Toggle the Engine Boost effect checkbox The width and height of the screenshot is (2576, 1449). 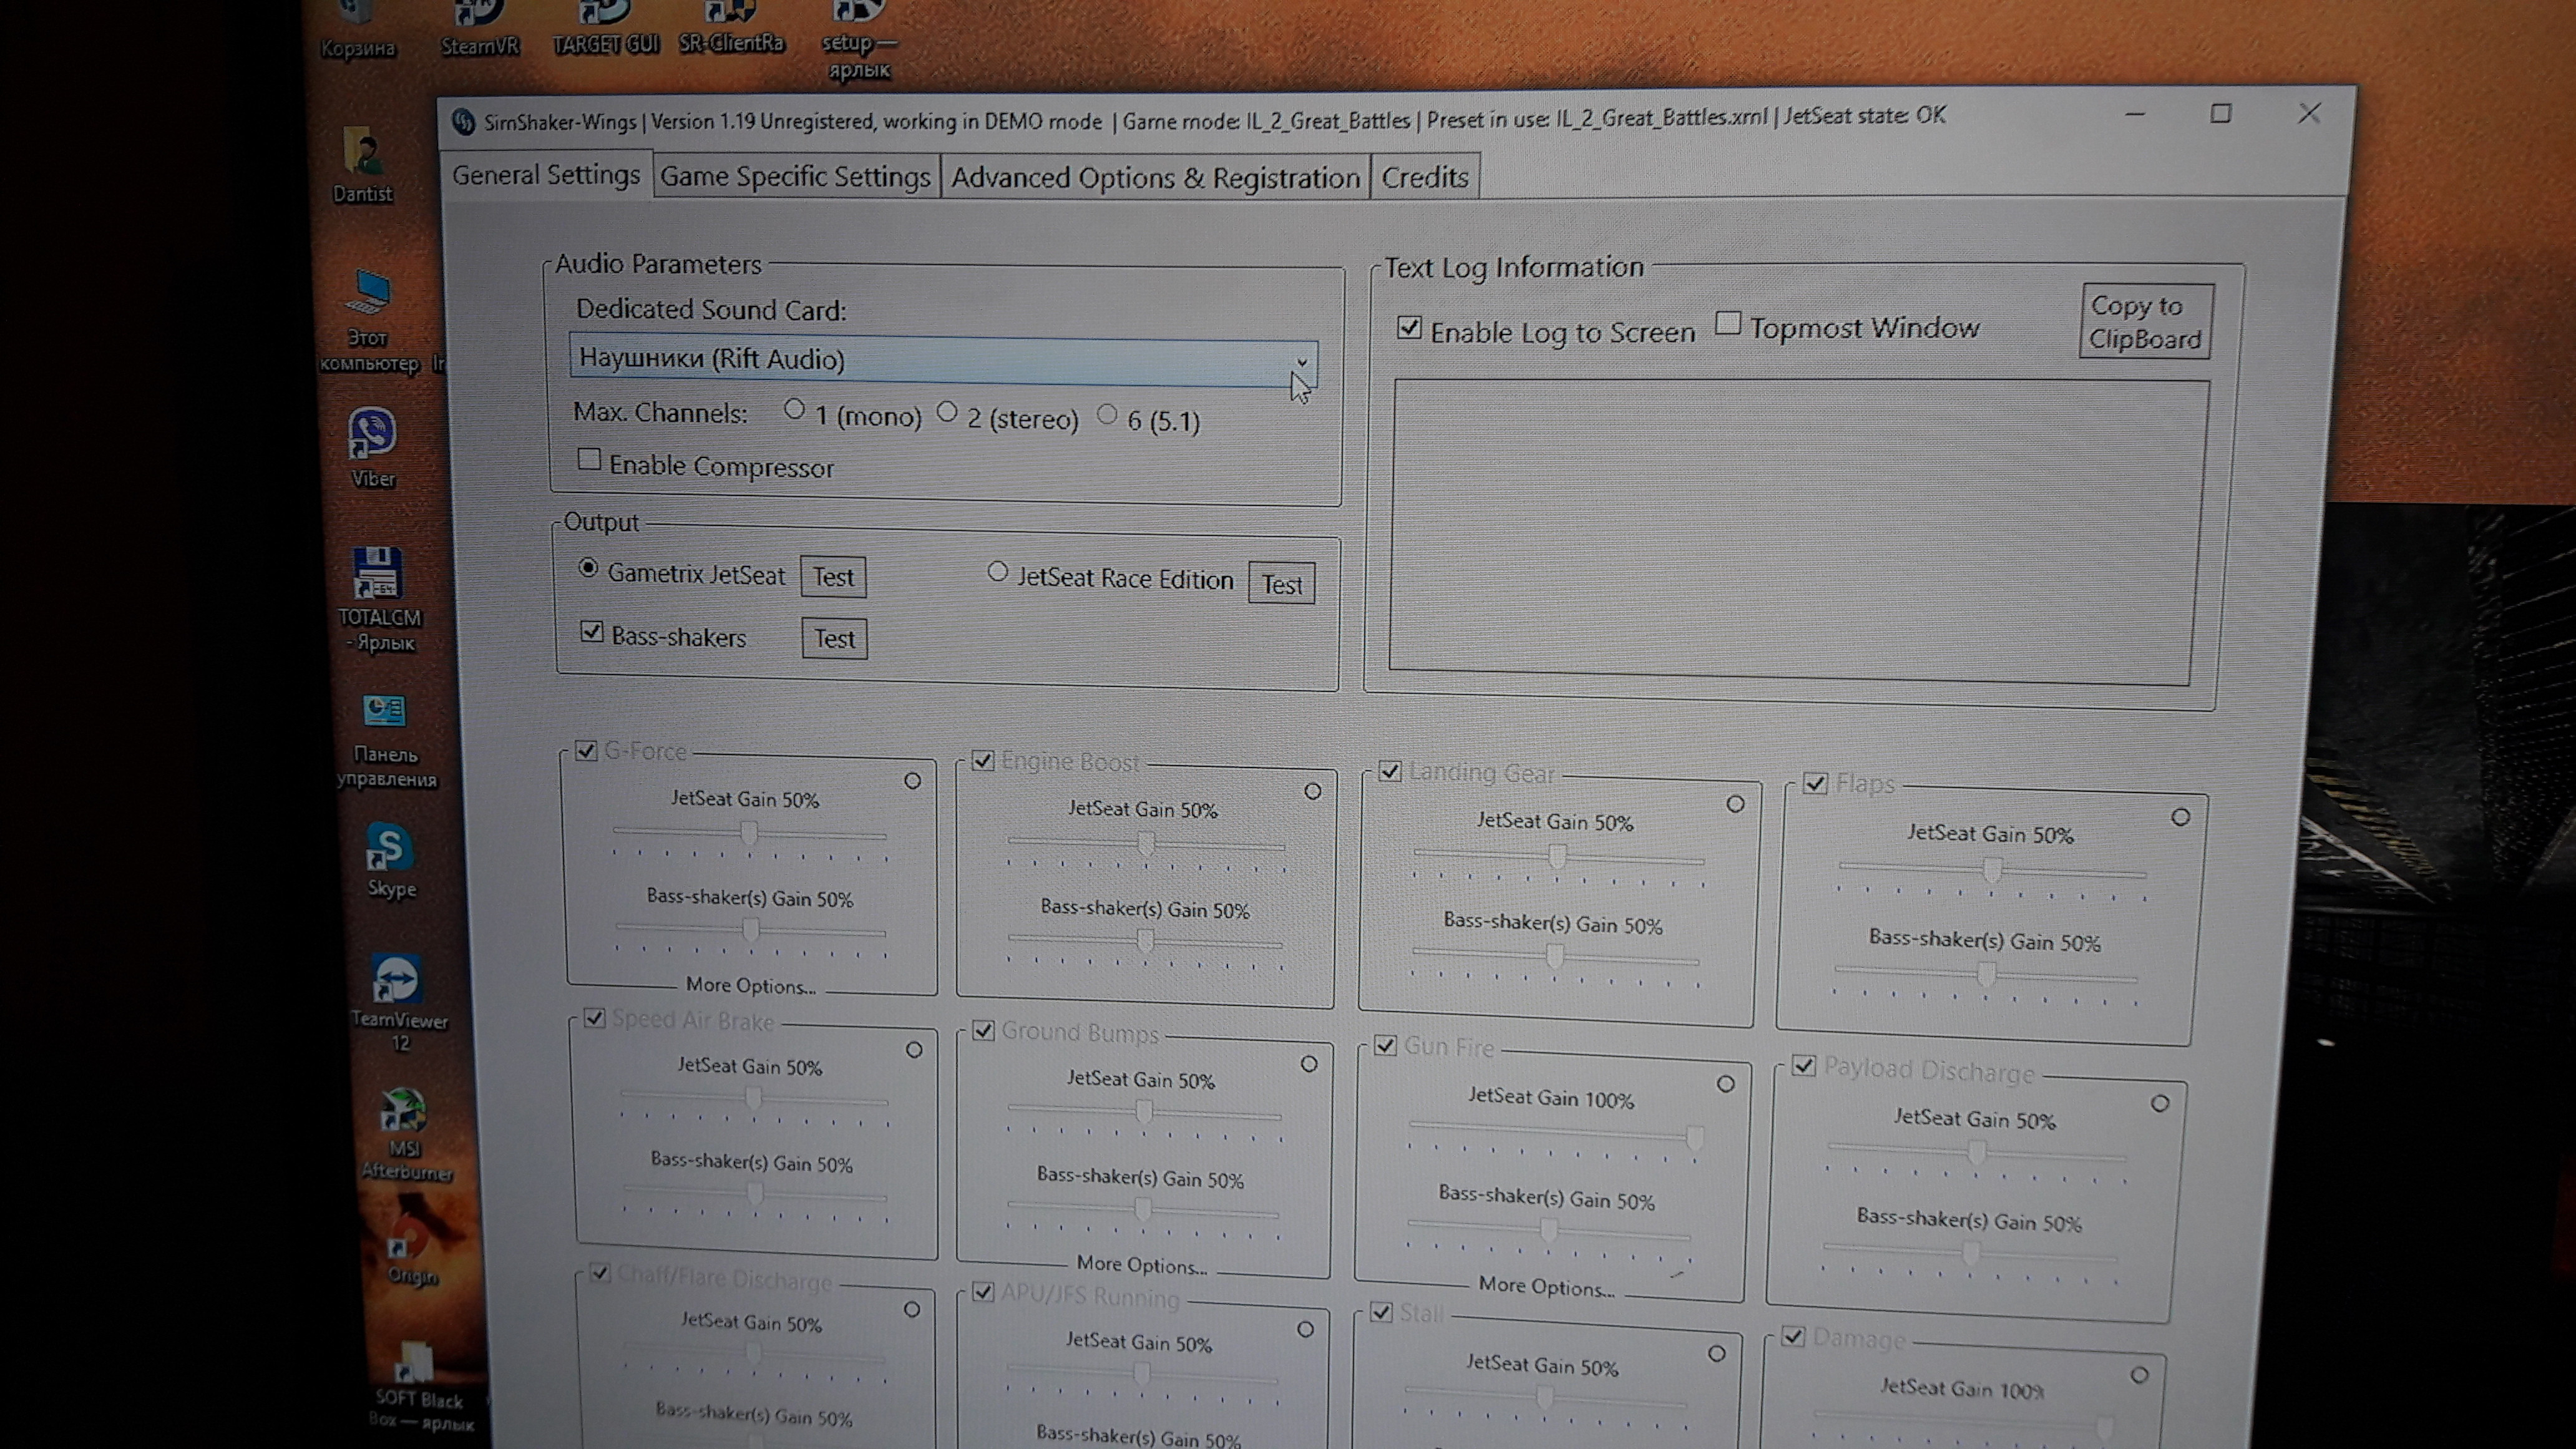click(x=983, y=760)
